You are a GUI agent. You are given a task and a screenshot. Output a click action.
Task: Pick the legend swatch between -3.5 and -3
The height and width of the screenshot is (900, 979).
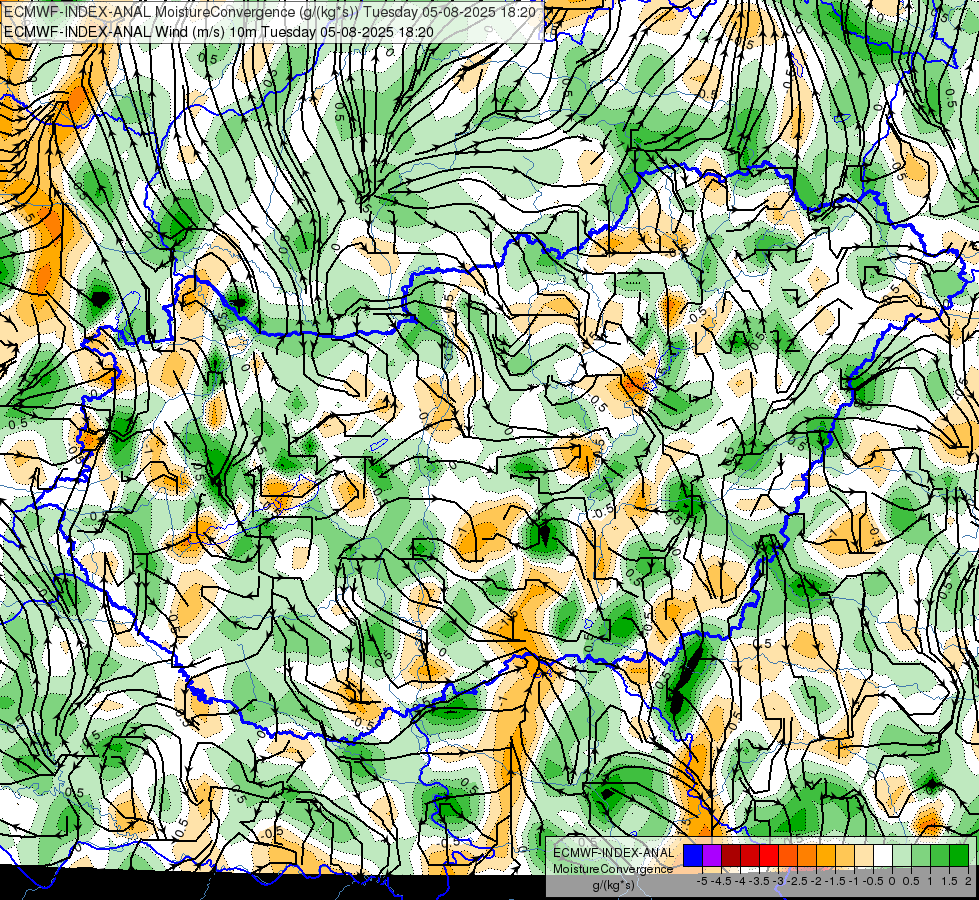coord(769,855)
